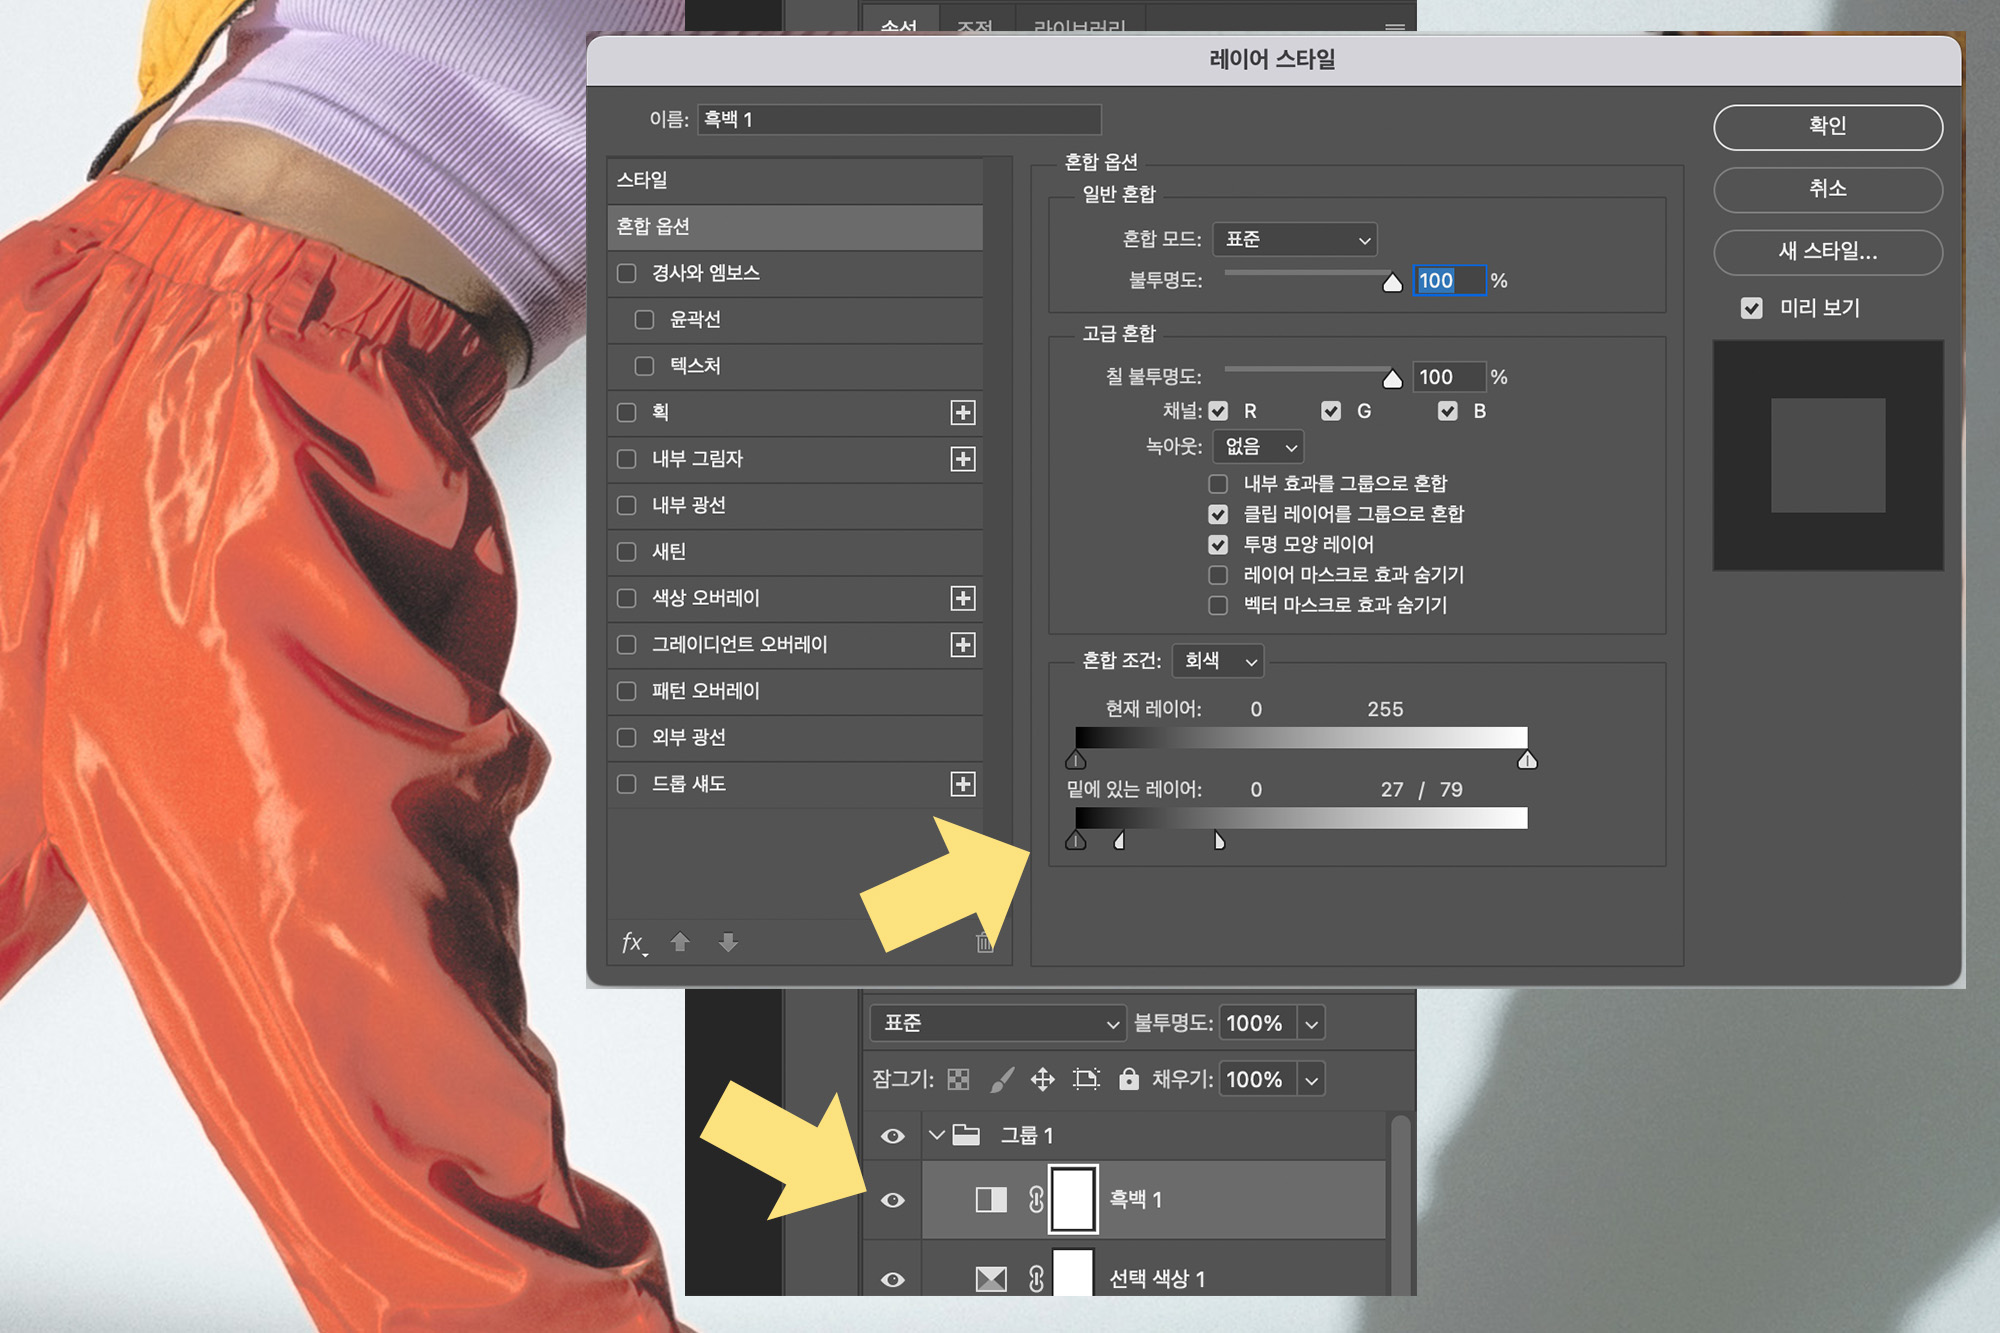Toggle 레이어 마스크로 효과 숨기기 checkbox
Screen dimensions: 2000x1333
pos(1218,575)
